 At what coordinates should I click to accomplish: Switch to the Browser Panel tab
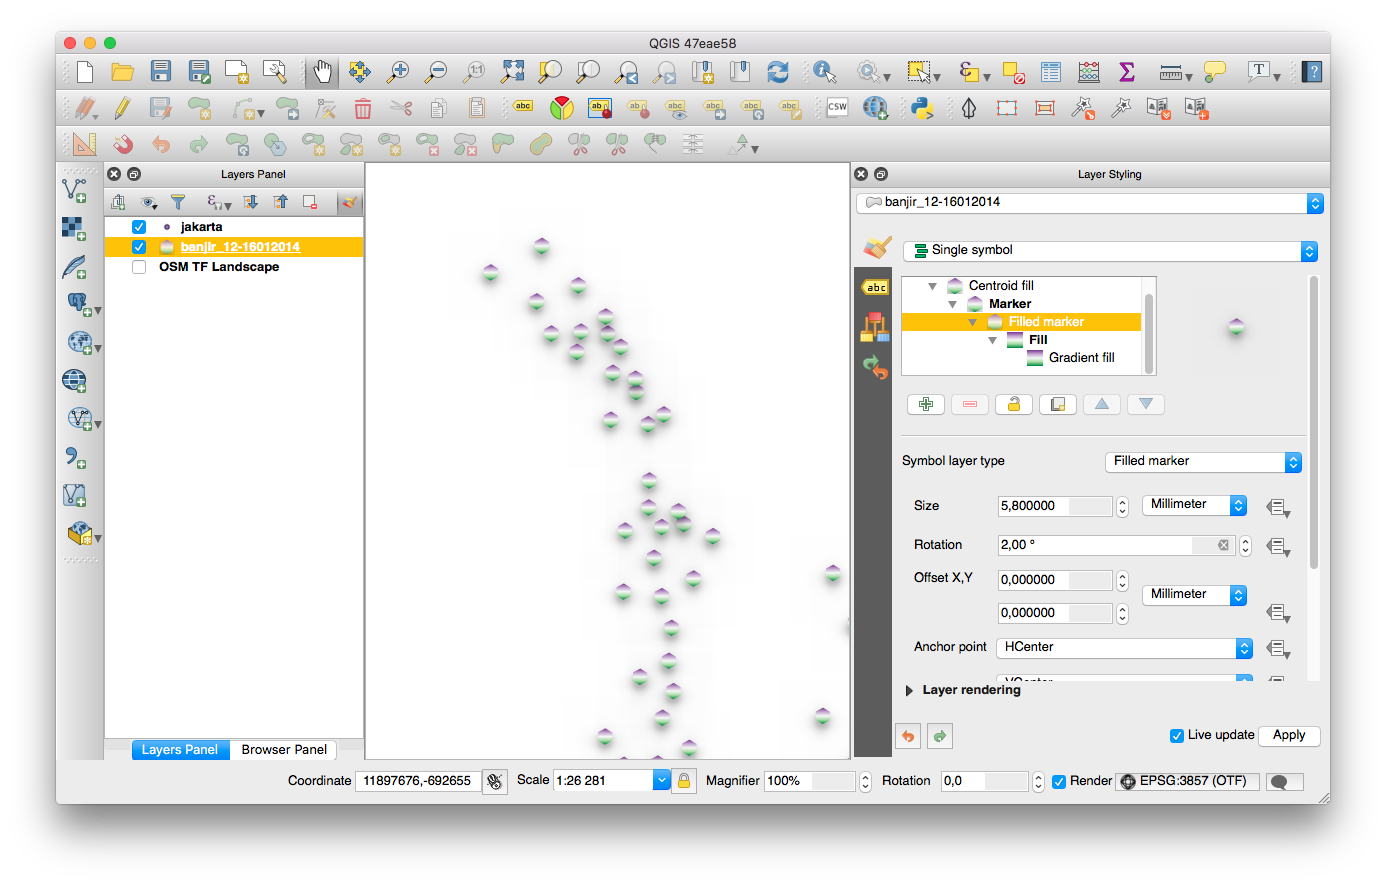(284, 749)
